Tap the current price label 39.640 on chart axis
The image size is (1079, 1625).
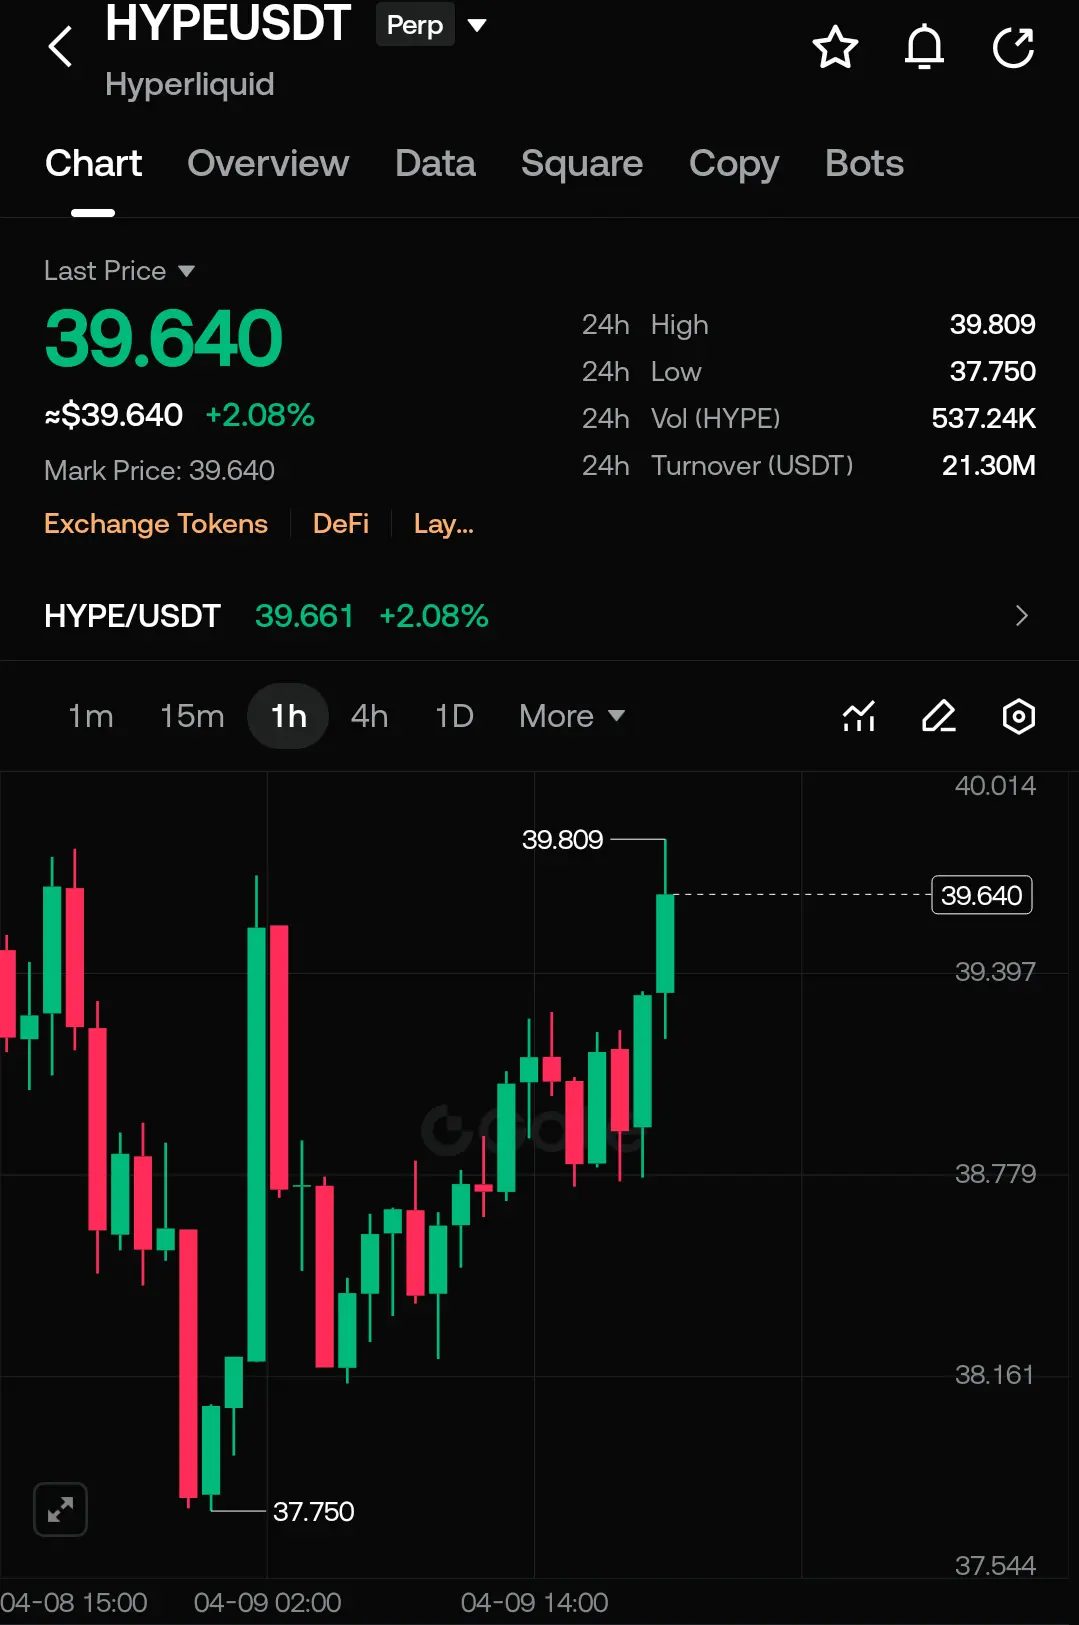coord(981,895)
